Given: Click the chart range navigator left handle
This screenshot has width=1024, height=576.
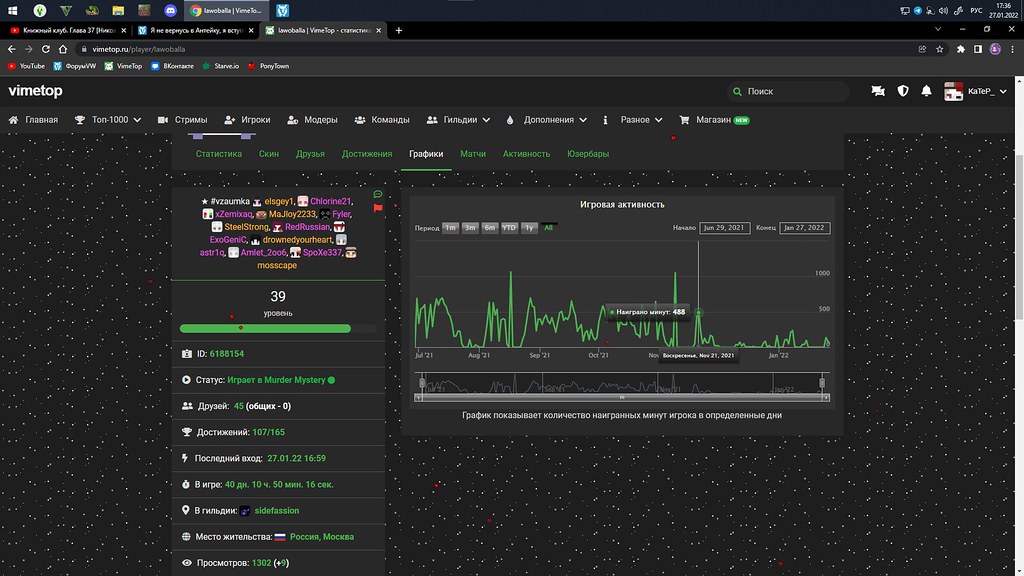Looking at the screenshot, I should tap(422, 383).
